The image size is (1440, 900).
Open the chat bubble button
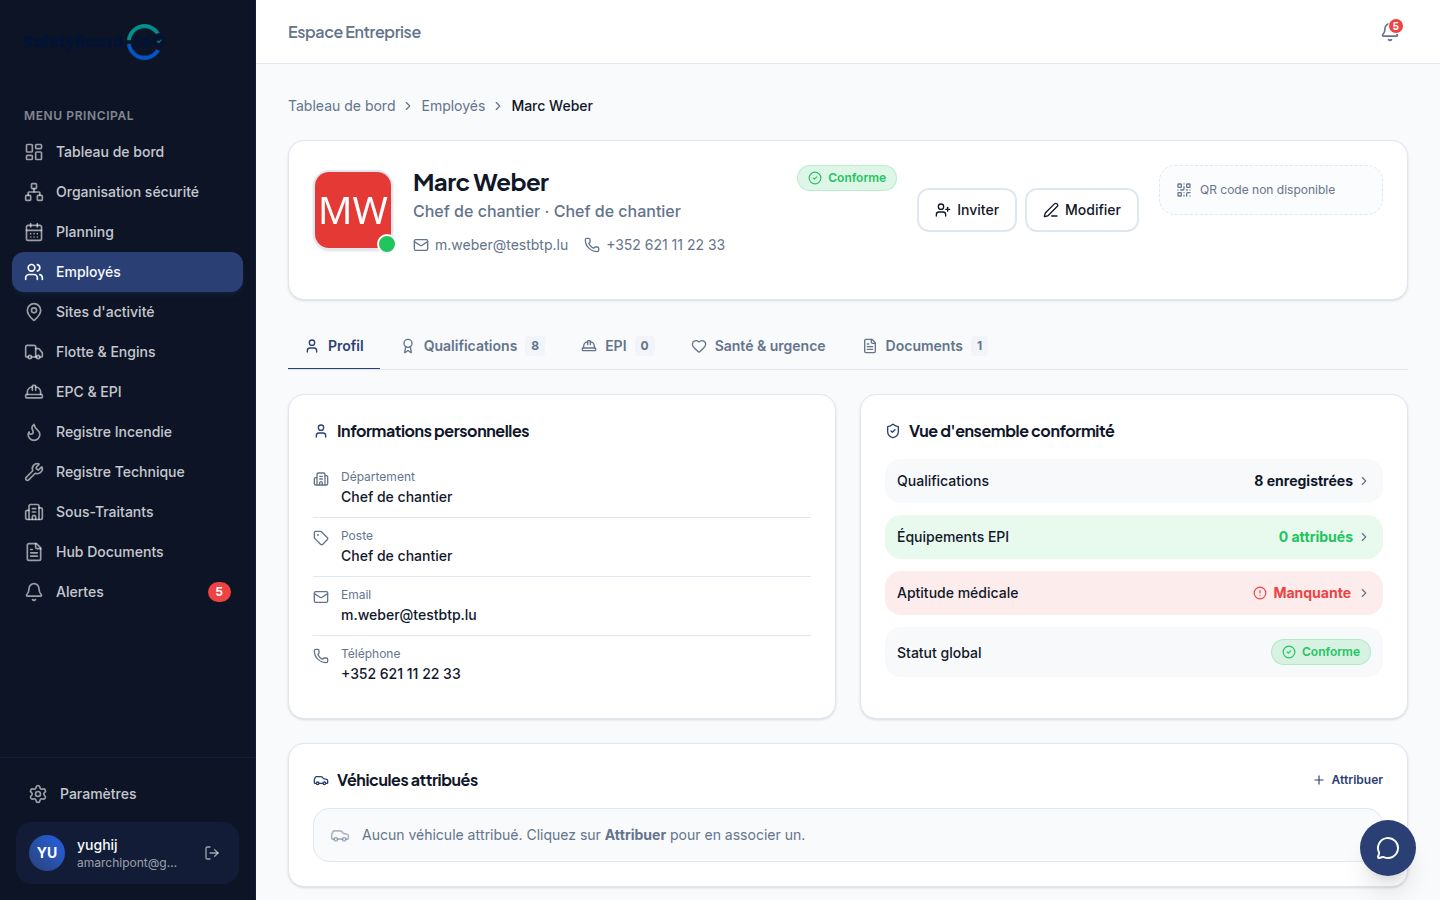click(x=1388, y=848)
